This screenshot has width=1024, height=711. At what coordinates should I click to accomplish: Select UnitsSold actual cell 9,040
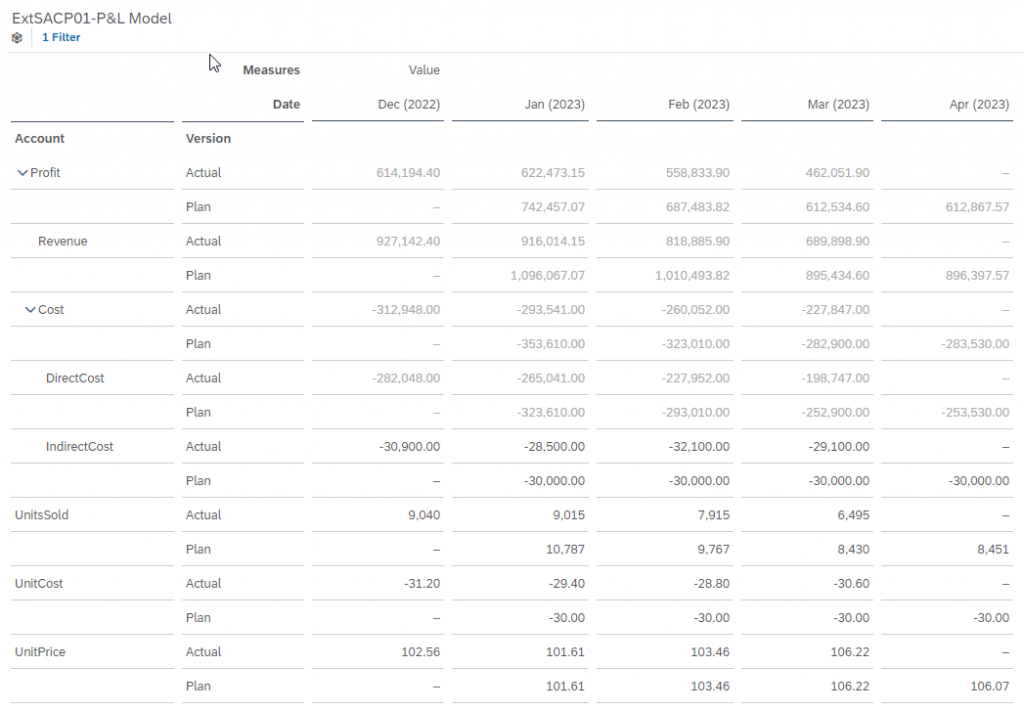pos(424,515)
